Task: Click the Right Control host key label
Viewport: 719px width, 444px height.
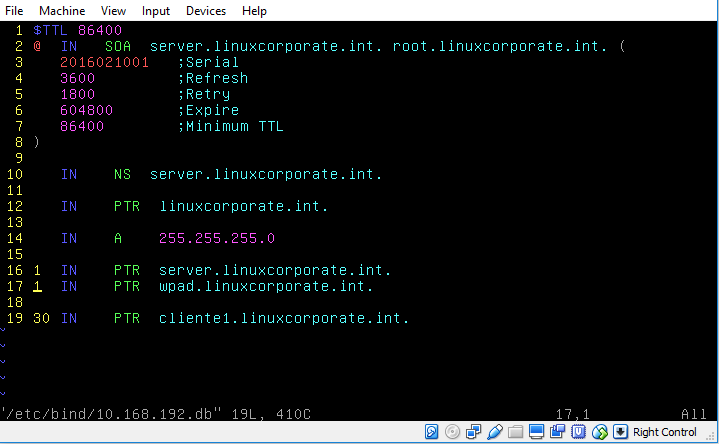Action: pyautogui.click(x=664, y=432)
